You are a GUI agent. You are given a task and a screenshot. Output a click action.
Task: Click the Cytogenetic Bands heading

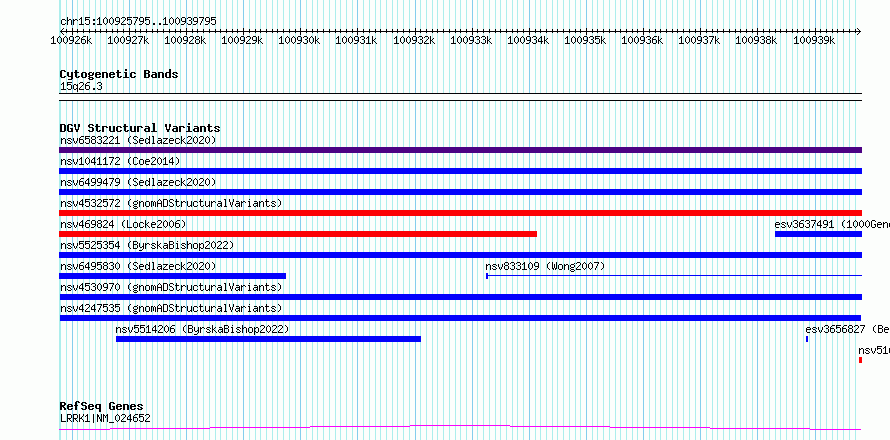[x=119, y=74]
